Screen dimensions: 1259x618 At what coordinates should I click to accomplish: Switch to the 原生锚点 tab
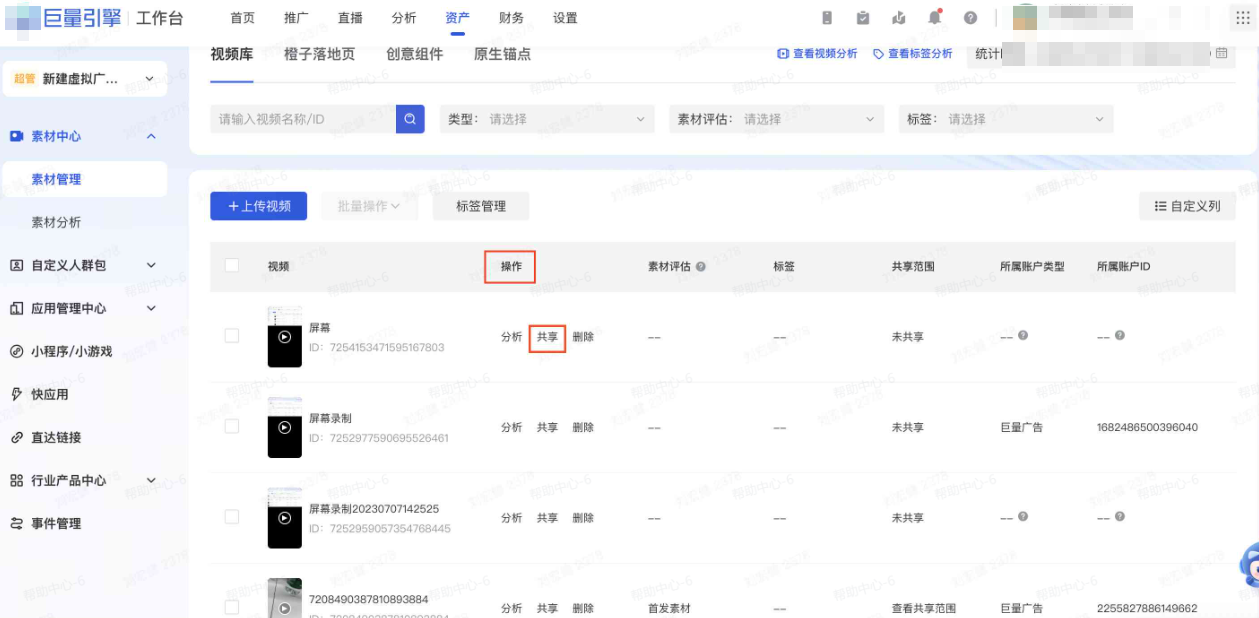[x=502, y=54]
